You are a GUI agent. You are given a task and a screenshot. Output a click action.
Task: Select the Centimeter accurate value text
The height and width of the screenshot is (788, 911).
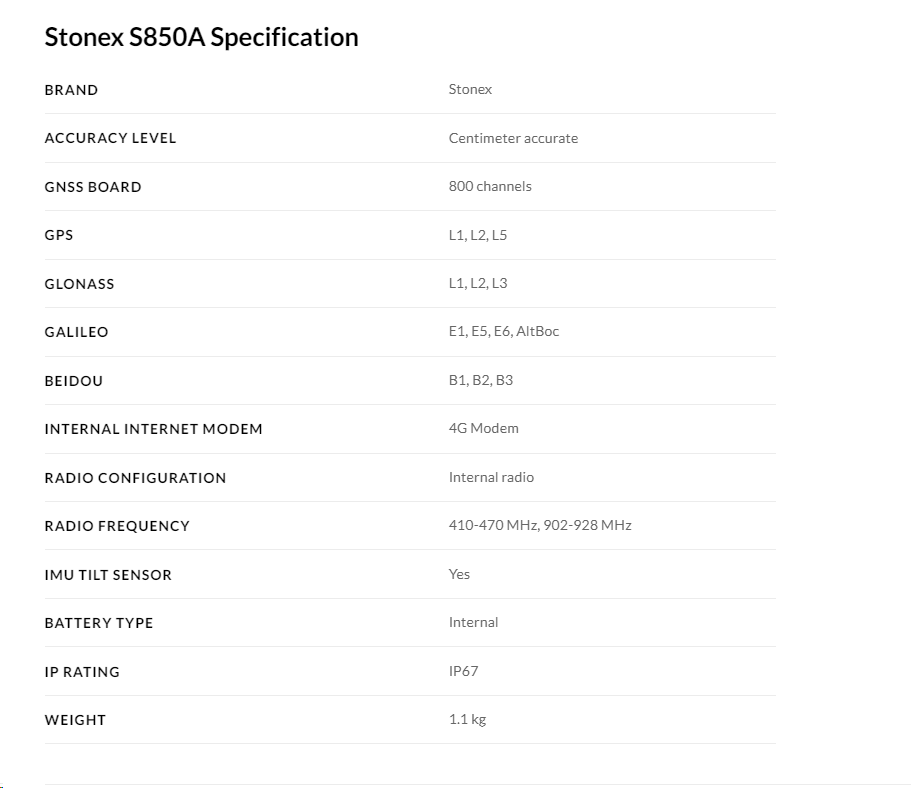[513, 138]
